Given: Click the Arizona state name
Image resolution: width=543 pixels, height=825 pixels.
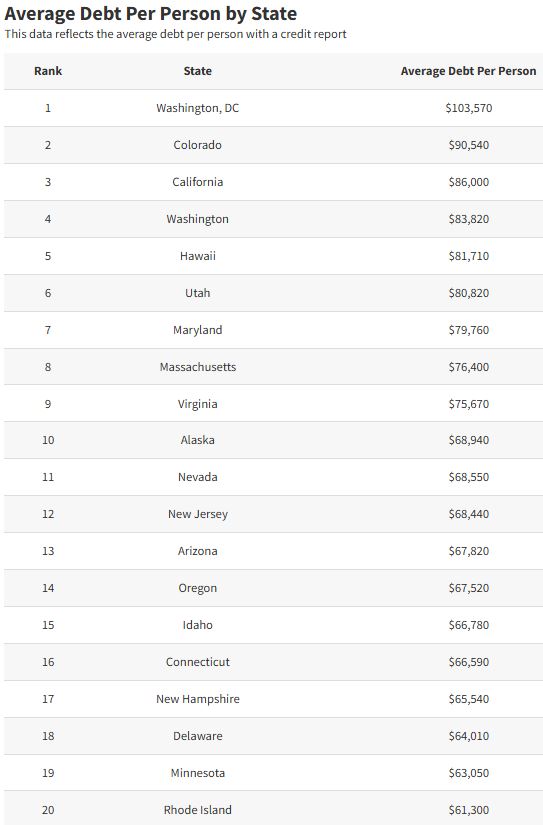Looking at the screenshot, I should click(x=197, y=551).
